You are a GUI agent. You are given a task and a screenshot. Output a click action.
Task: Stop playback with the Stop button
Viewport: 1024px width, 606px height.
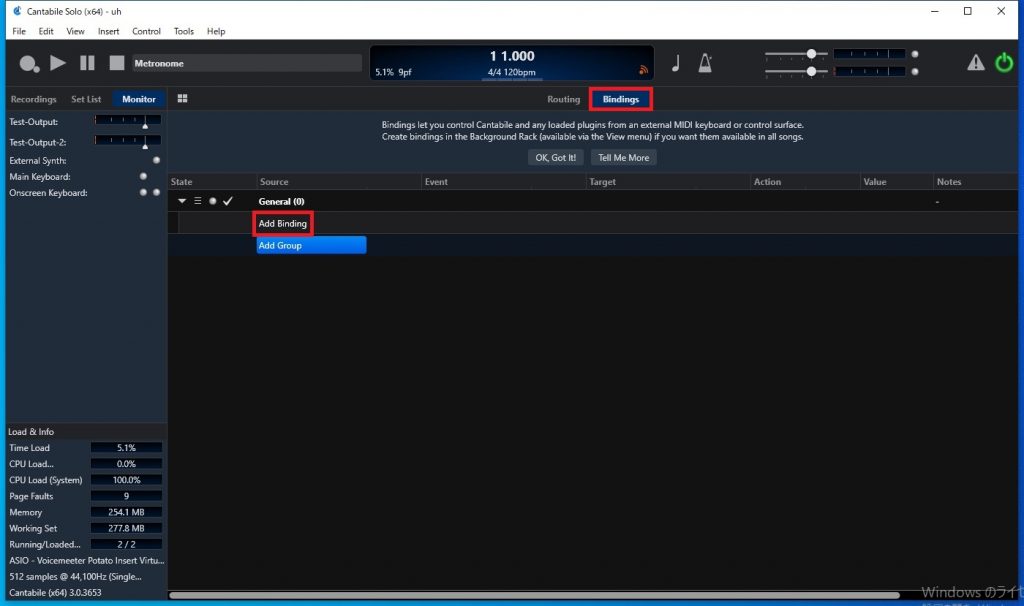coord(116,63)
